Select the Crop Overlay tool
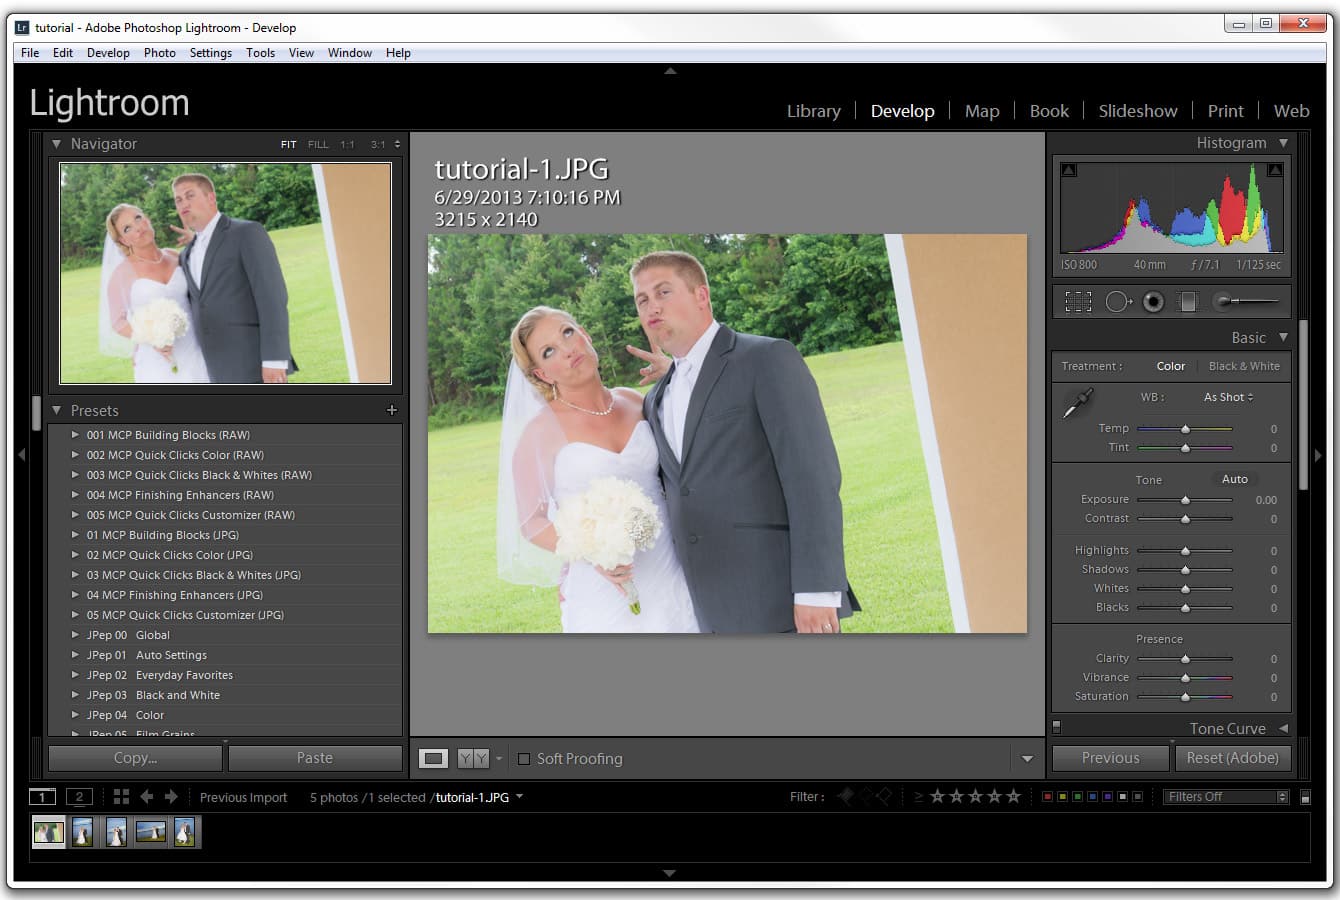 click(x=1078, y=301)
